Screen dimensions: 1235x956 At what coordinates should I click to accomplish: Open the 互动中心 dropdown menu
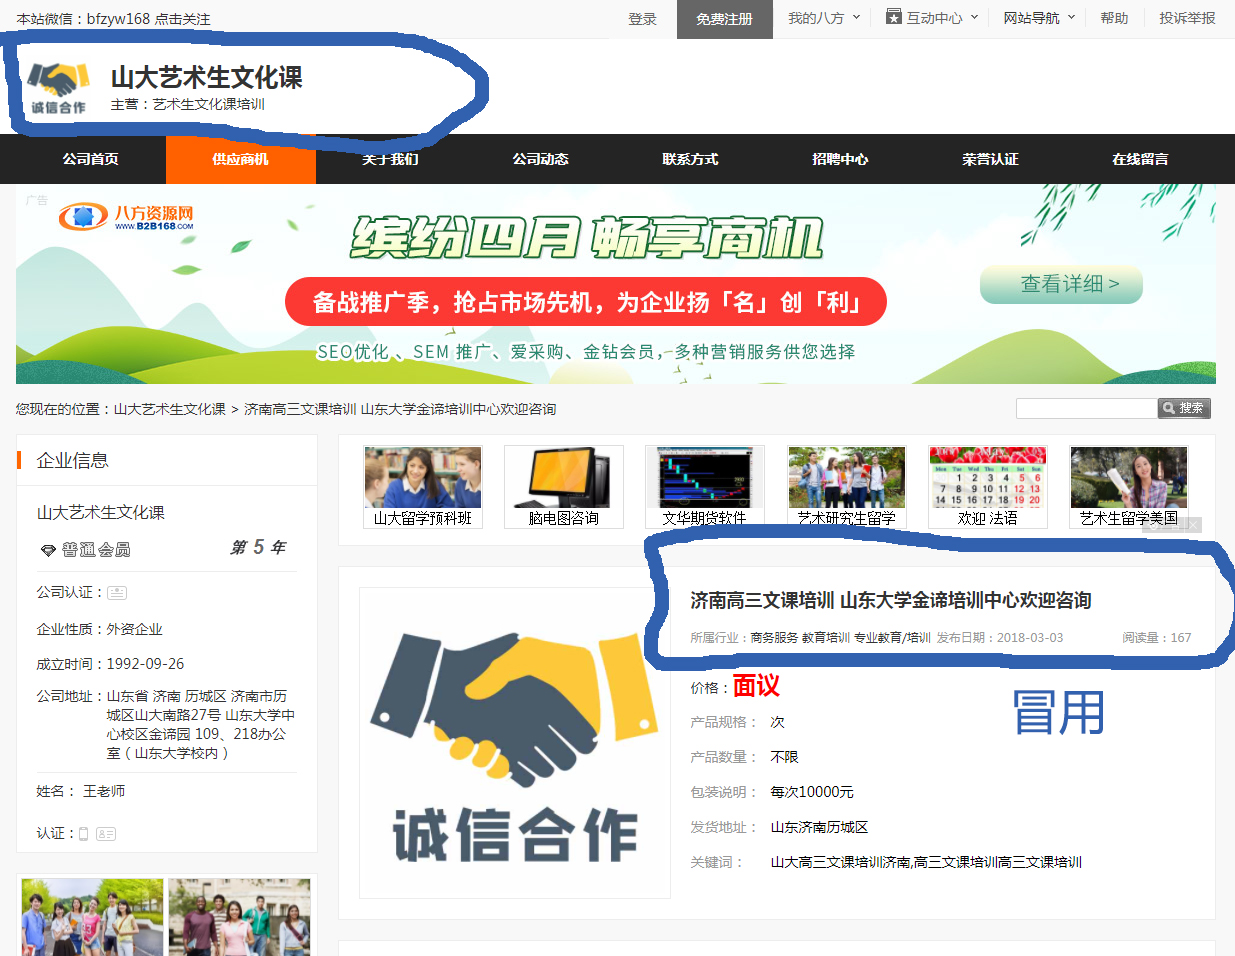pyautogui.click(x=933, y=18)
